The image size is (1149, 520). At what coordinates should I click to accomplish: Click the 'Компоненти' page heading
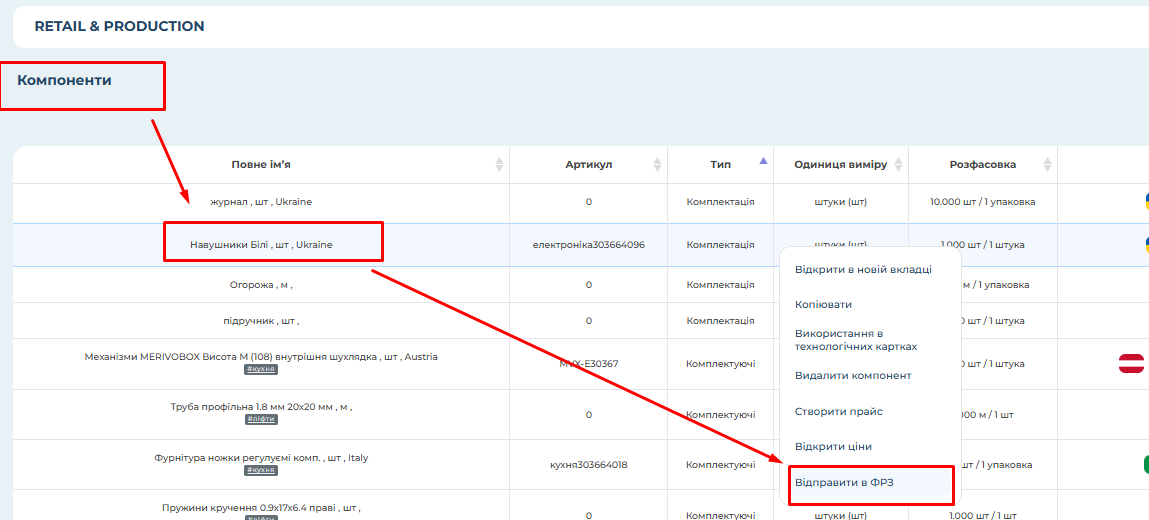[64, 80]
